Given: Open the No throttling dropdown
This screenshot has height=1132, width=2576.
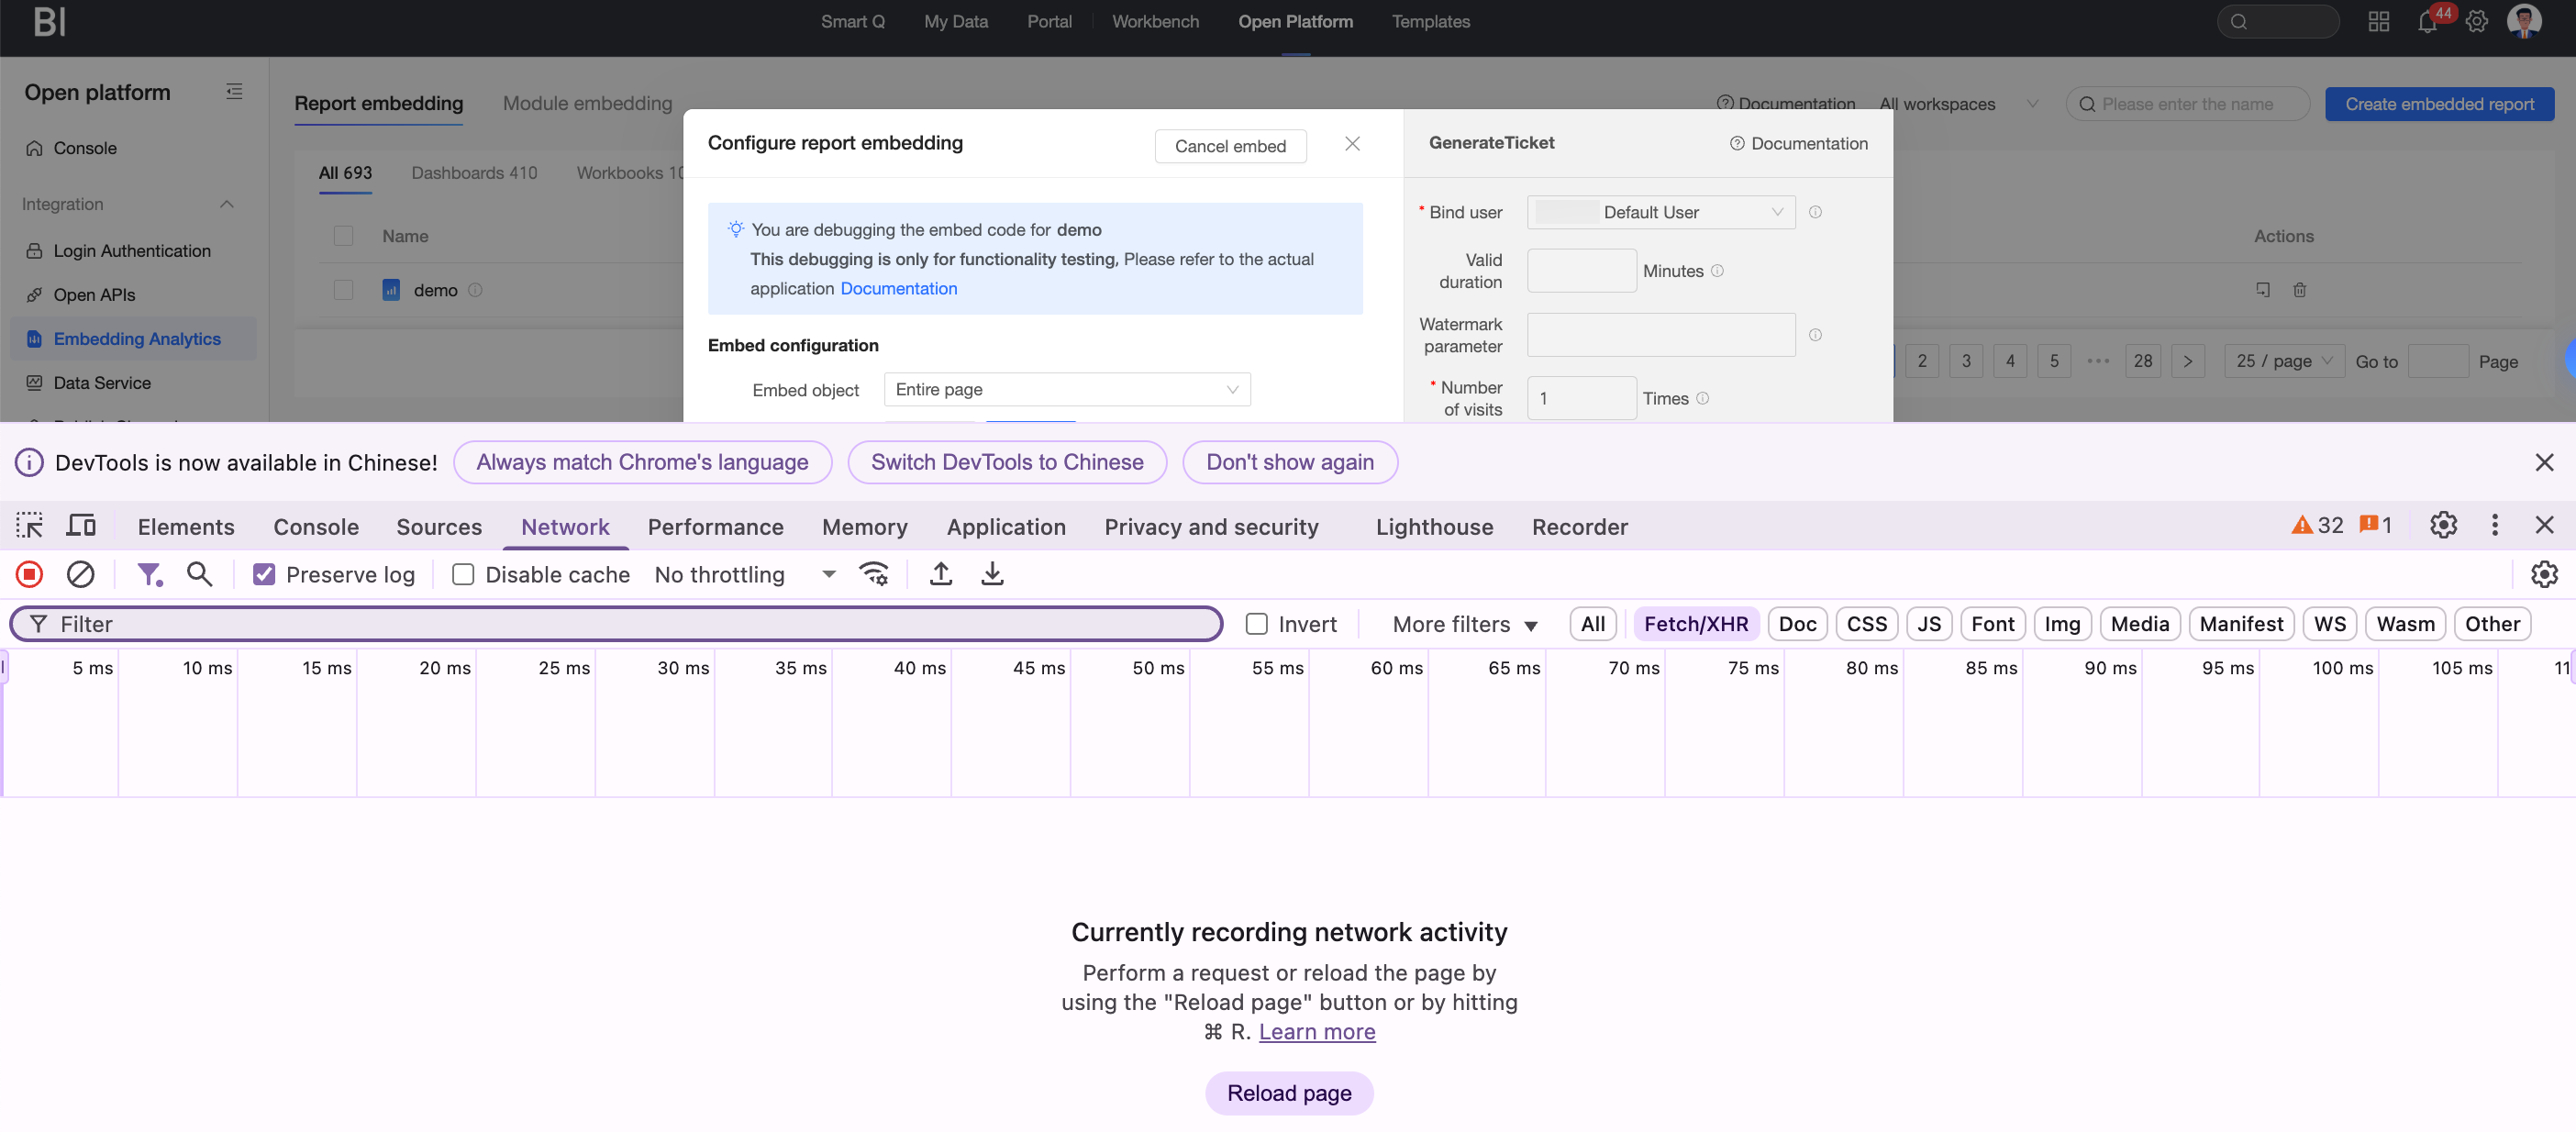Looking at the screenshot, I should pyautogui.click(x=744, y=575).
